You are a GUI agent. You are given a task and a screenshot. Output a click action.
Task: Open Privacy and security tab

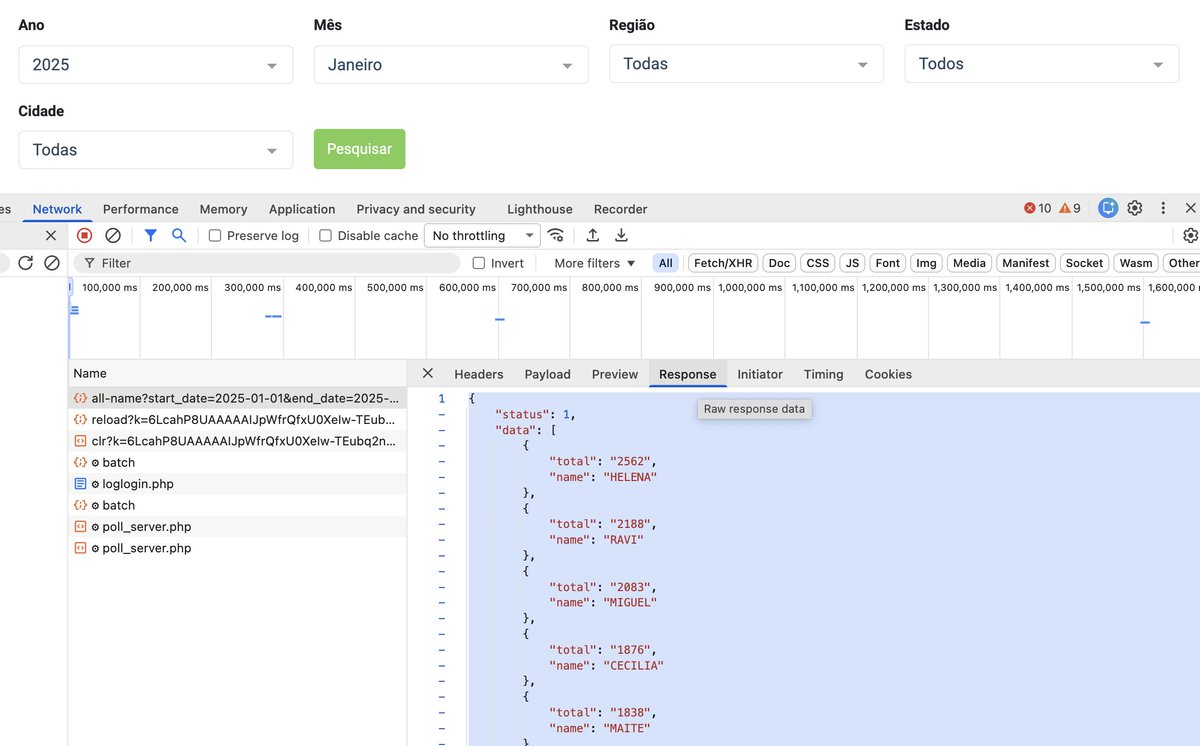(416, 209)
